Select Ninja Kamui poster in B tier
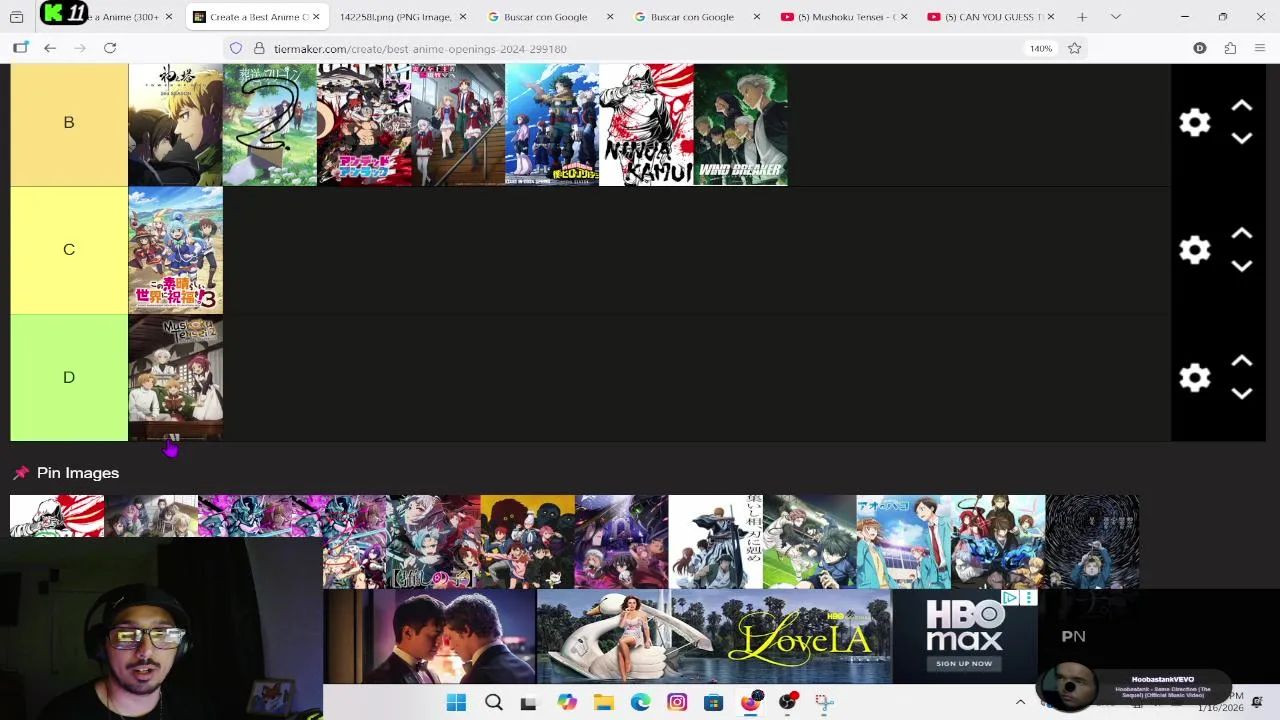The width and height of the screenshot is (1280, 720). coord(646,125)
